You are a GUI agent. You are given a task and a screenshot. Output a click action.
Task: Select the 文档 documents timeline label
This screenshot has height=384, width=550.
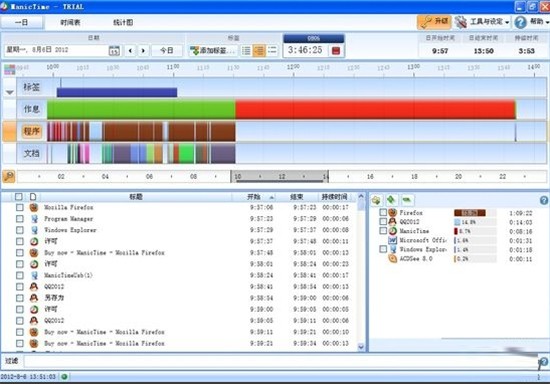[x=32, y=154]
